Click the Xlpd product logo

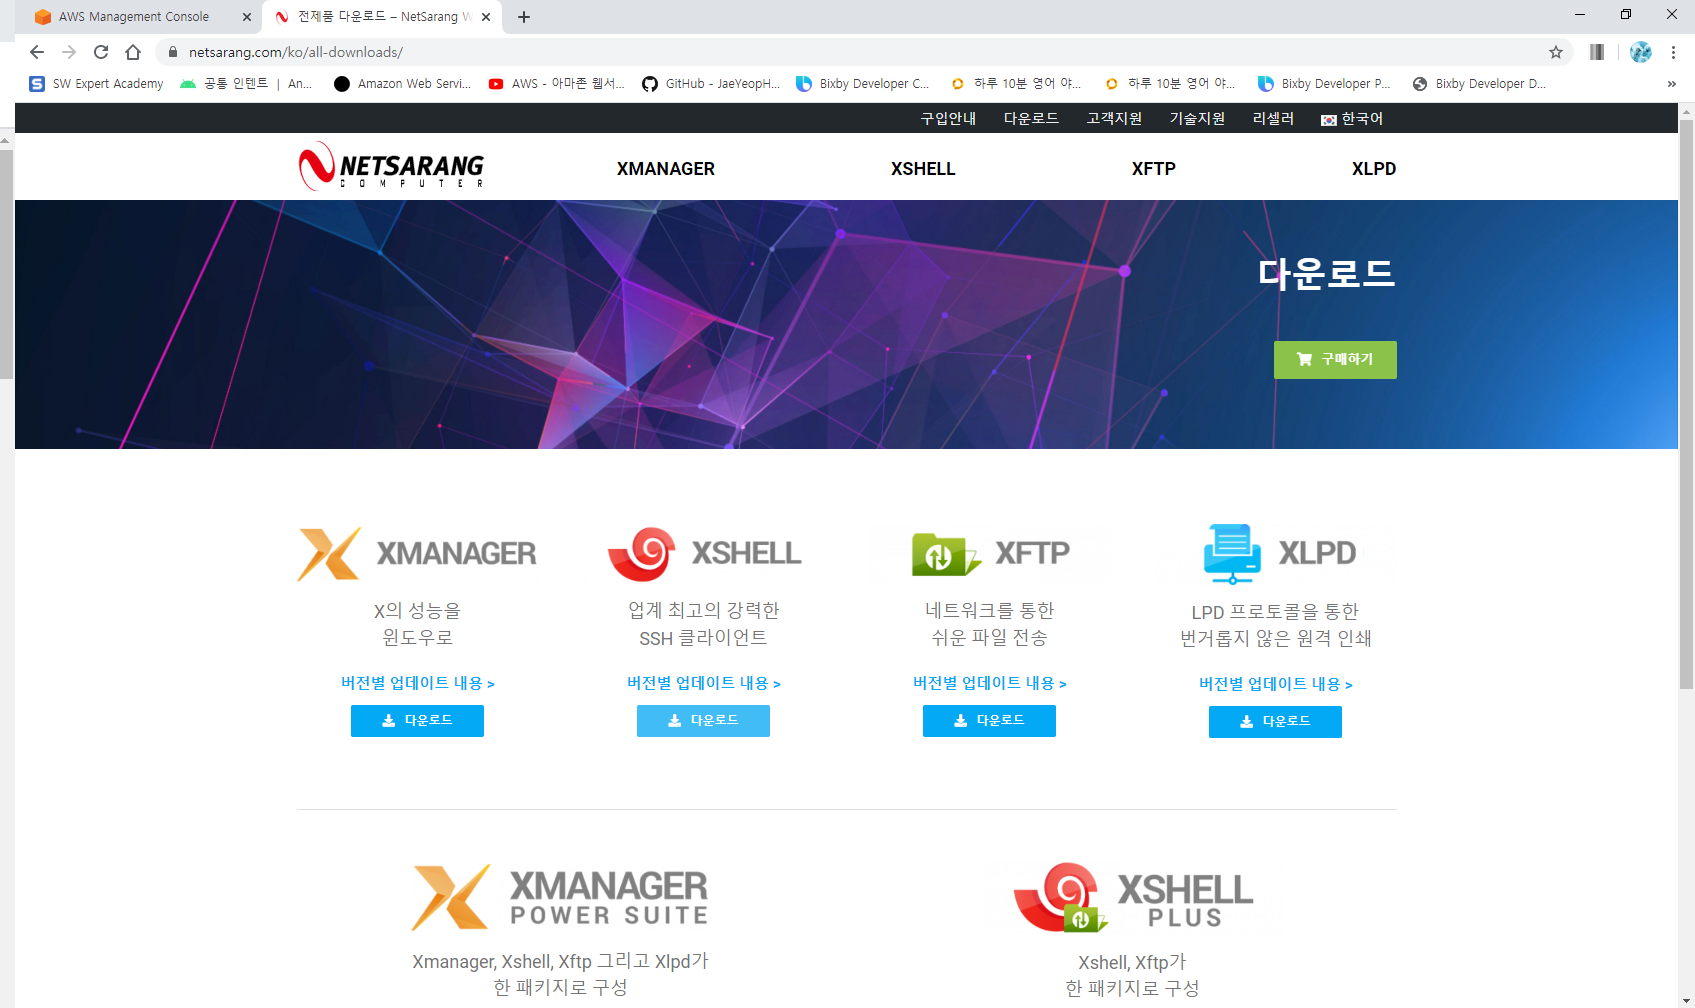(x=1279, y=553)
